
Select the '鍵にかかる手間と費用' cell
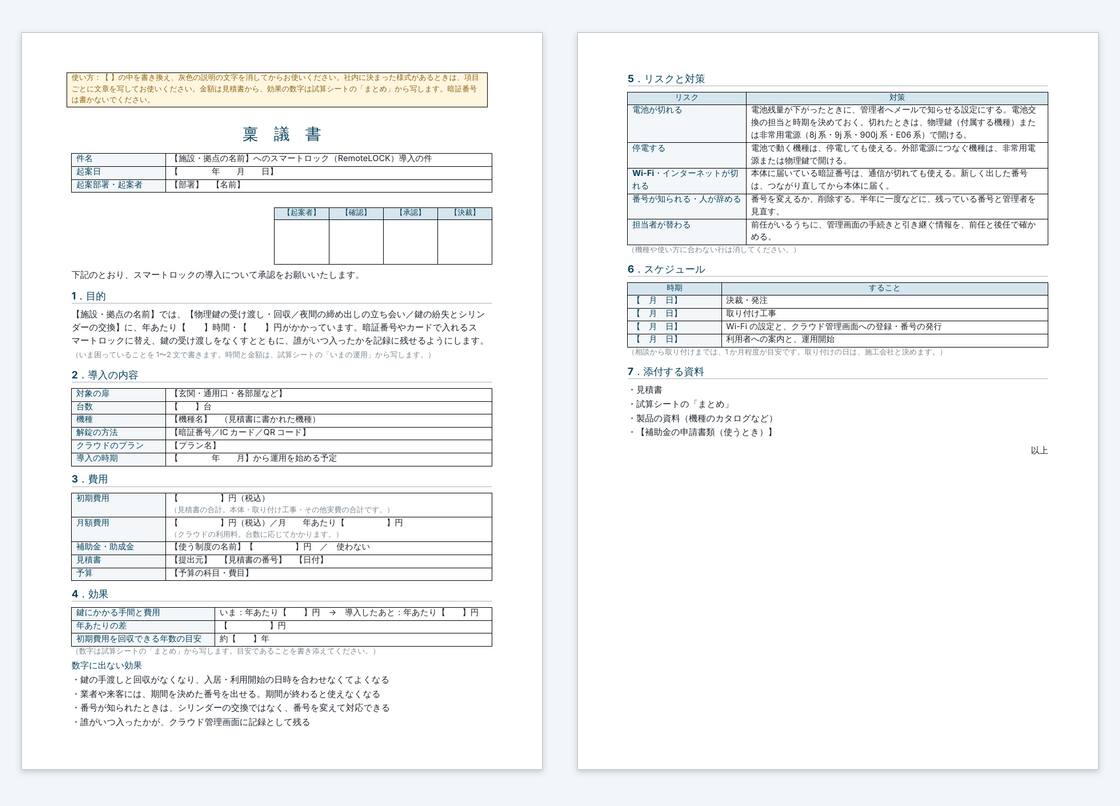[143, 613]
